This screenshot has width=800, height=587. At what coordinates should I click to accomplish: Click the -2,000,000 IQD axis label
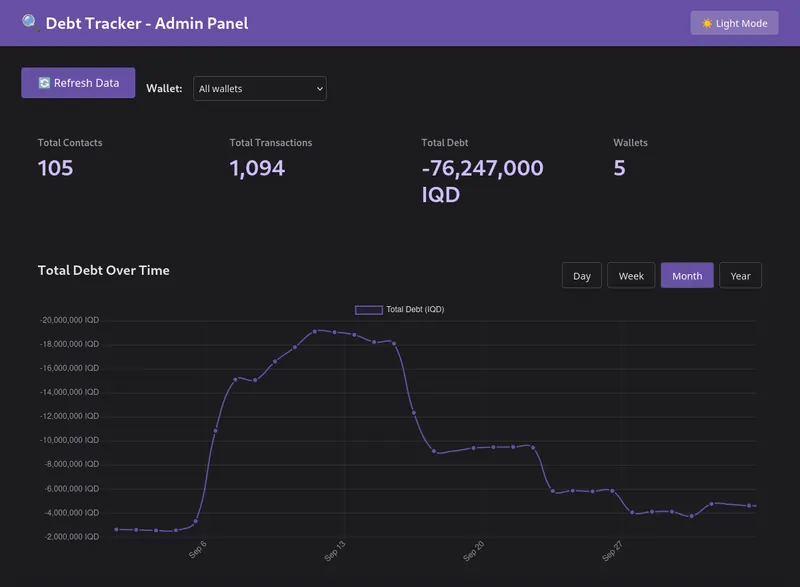click(x=71, y=537)
